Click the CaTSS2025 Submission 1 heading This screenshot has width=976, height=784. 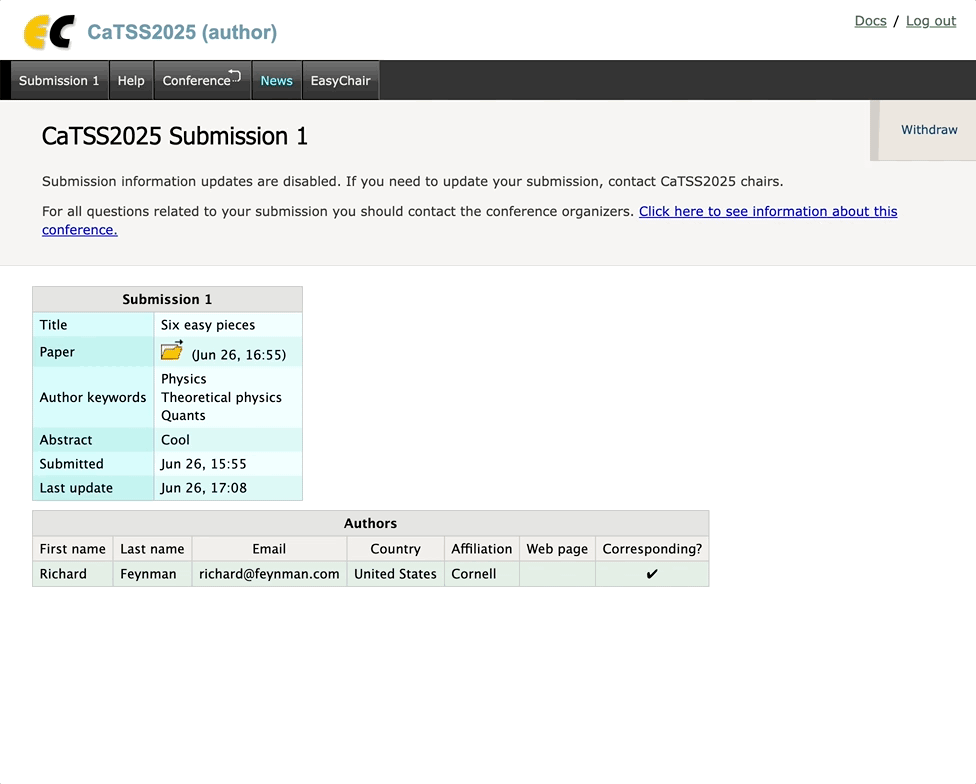(175, 137)
